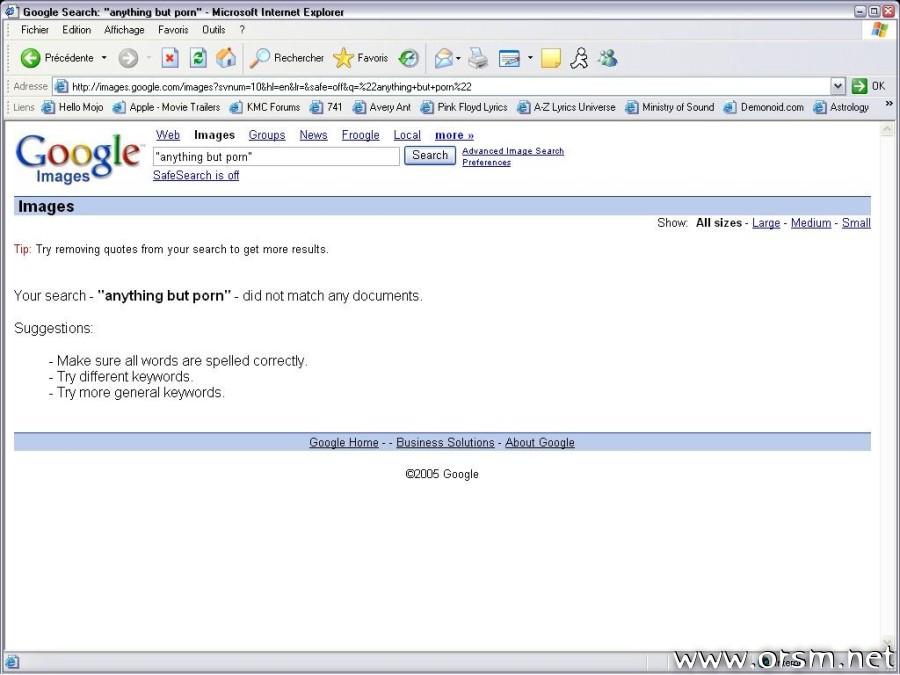The width and height of the screenshot is (900, 675).
Task: Go to the Home page icon
Action: pyautogui.click(x=226, y=58)
